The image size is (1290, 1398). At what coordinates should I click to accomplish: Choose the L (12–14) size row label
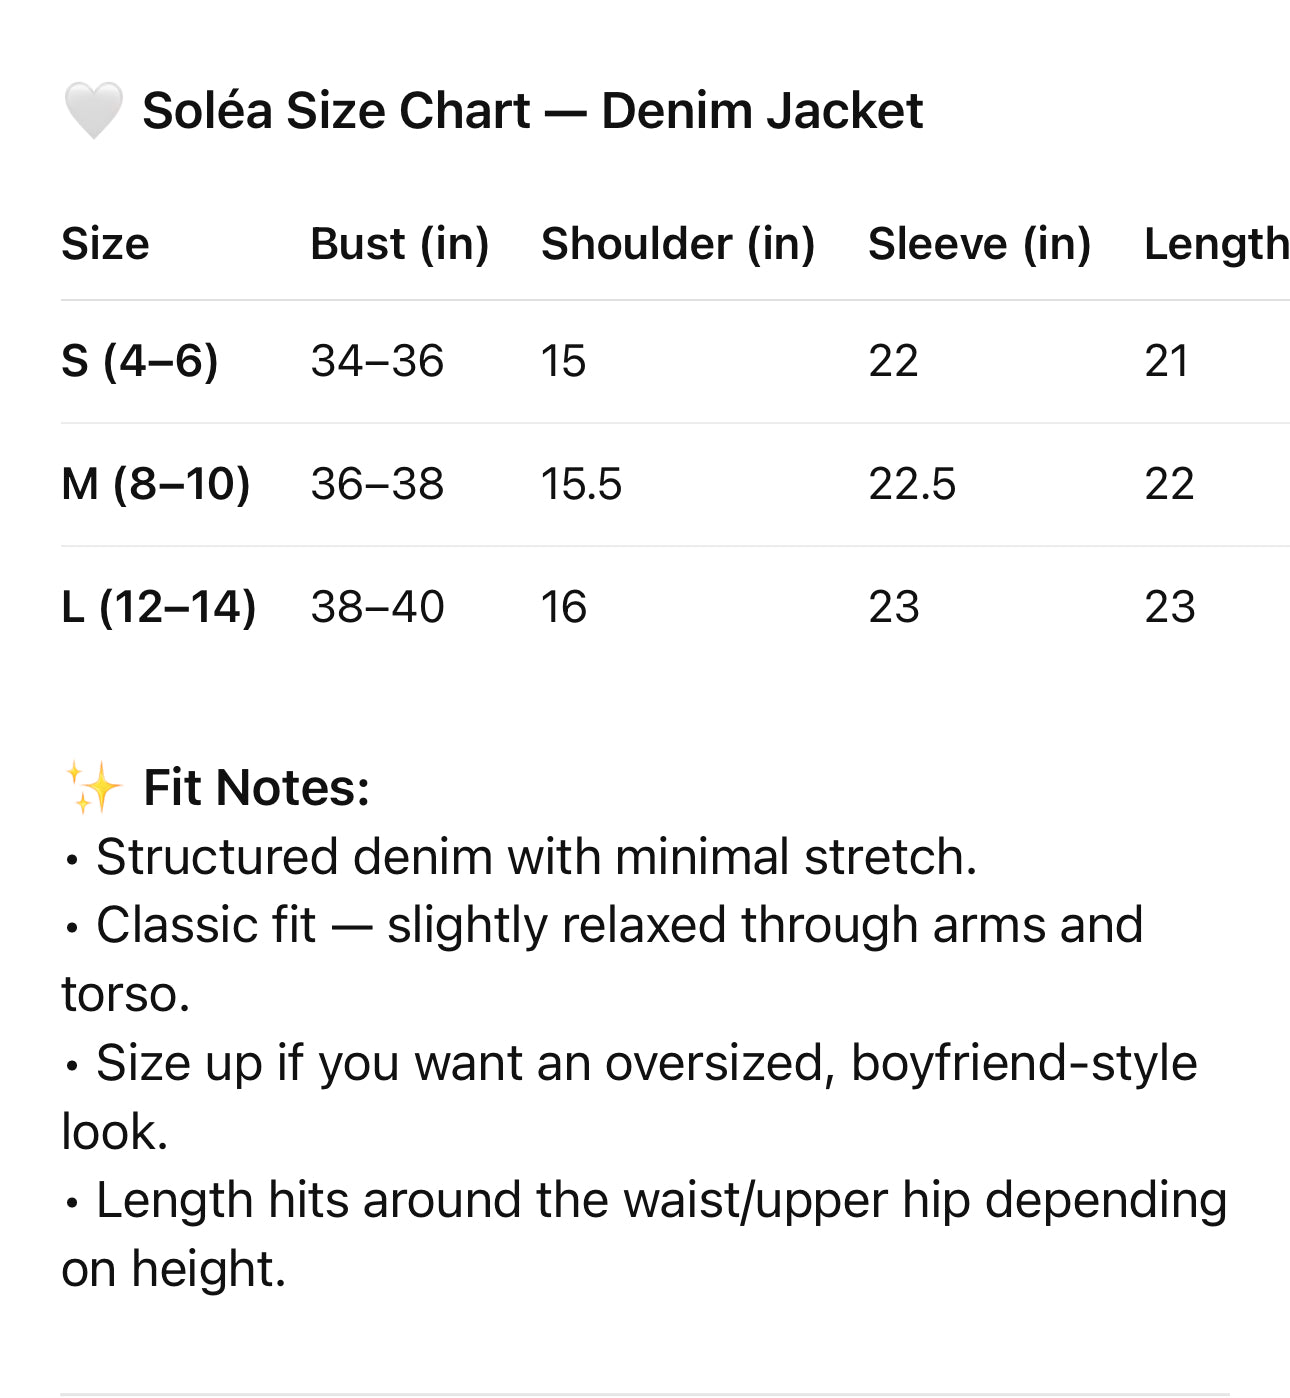(x=158, y=607)
